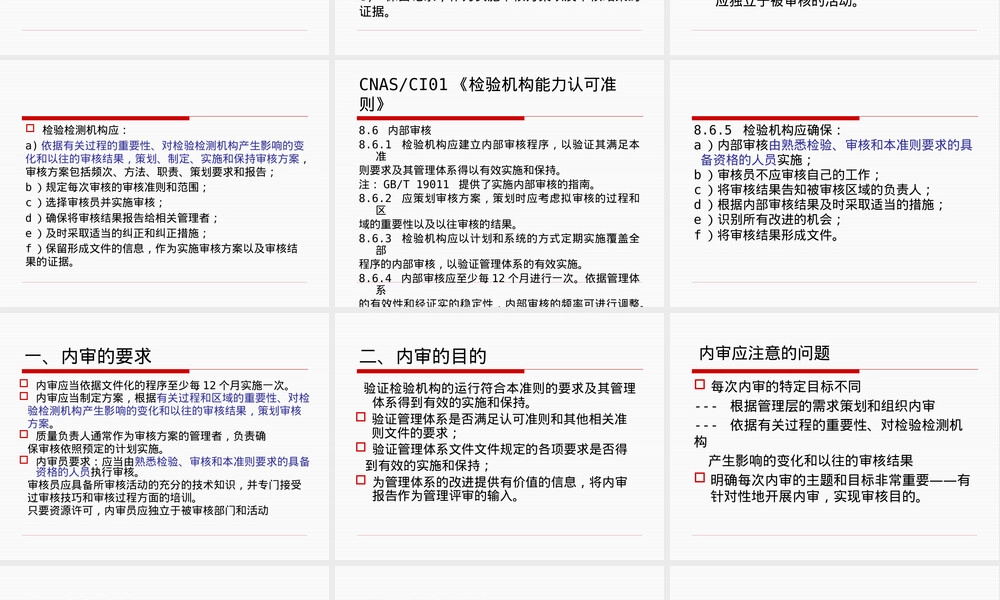Viewport: 1000px width, 600px height.
Task: Click bullet 验证管理体系是否满足认可准则和其他相关准
Action: pyautogui.click(x=499, y=419)
